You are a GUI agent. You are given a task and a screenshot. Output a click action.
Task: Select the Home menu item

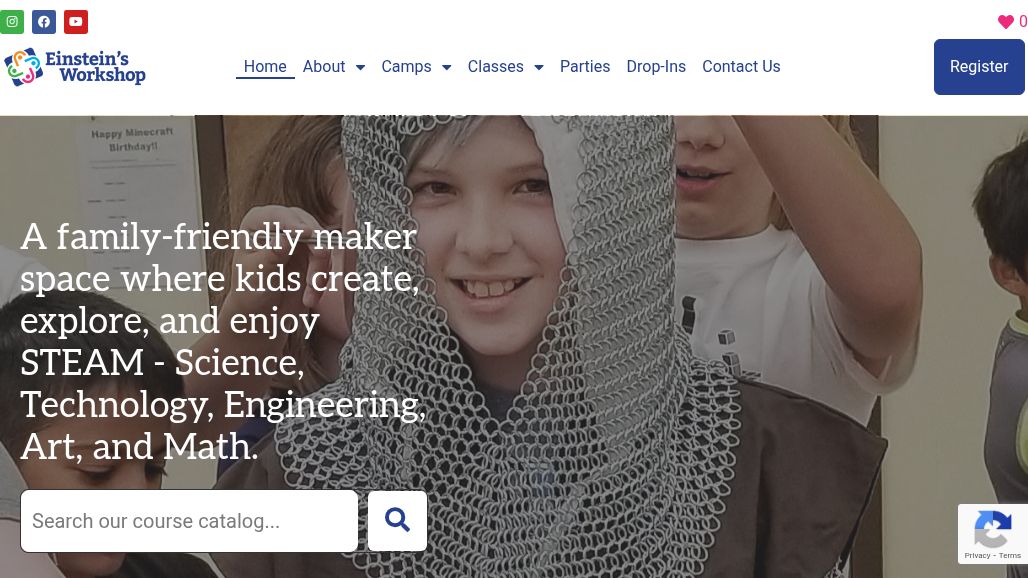[264, 66]
